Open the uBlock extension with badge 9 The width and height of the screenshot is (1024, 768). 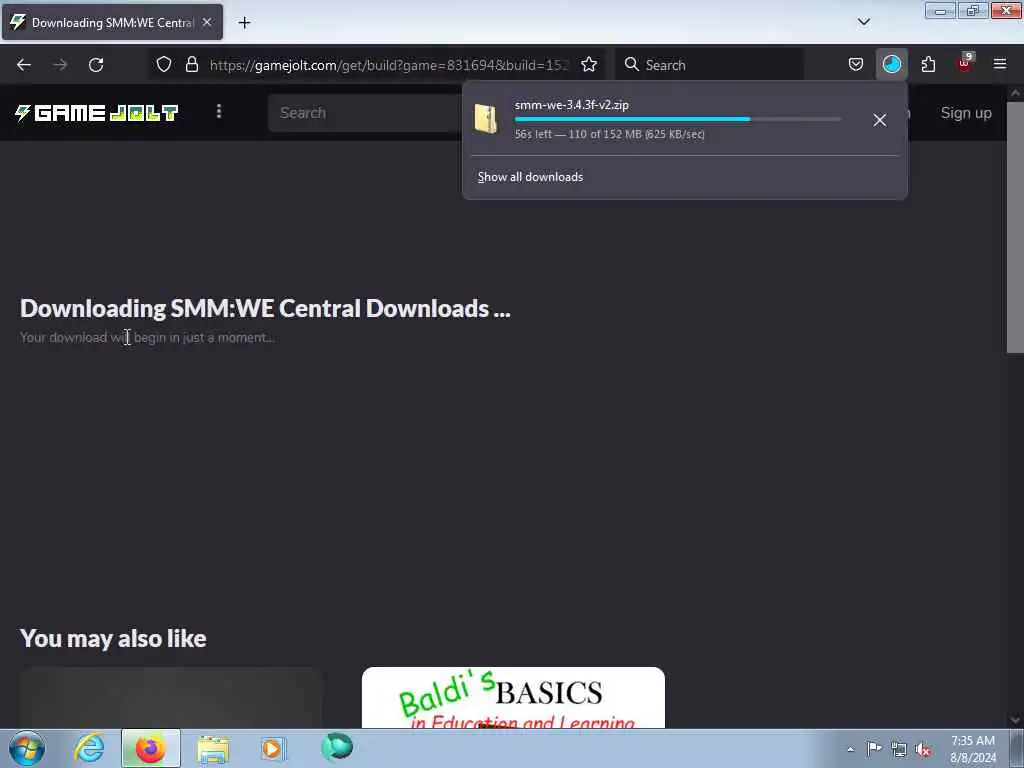965,63
